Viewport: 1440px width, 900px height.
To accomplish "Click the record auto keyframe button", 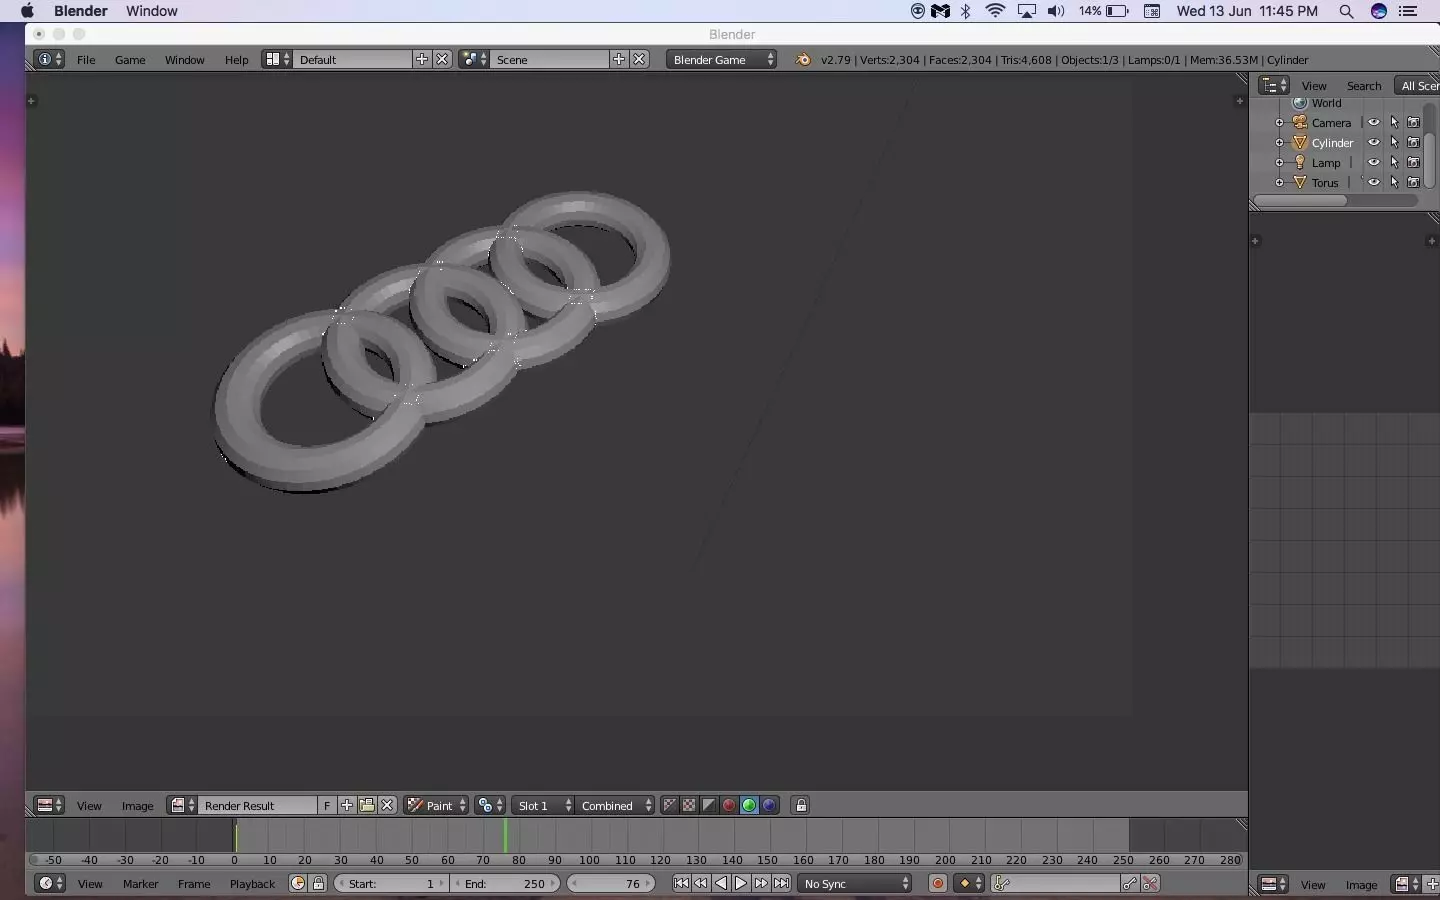I will click(x=938, y=883).
